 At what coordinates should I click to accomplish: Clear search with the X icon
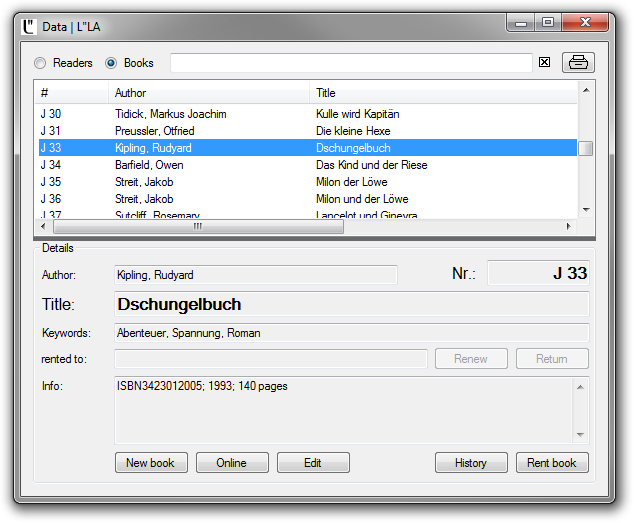[545, 63]
